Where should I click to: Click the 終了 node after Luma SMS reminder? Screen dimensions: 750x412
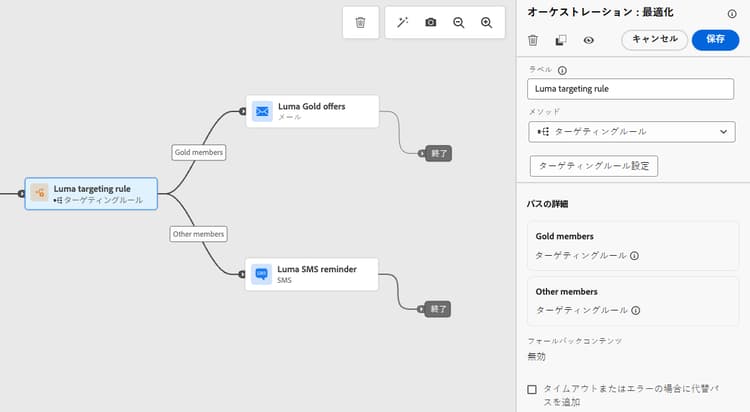click(x=438, y=309)
